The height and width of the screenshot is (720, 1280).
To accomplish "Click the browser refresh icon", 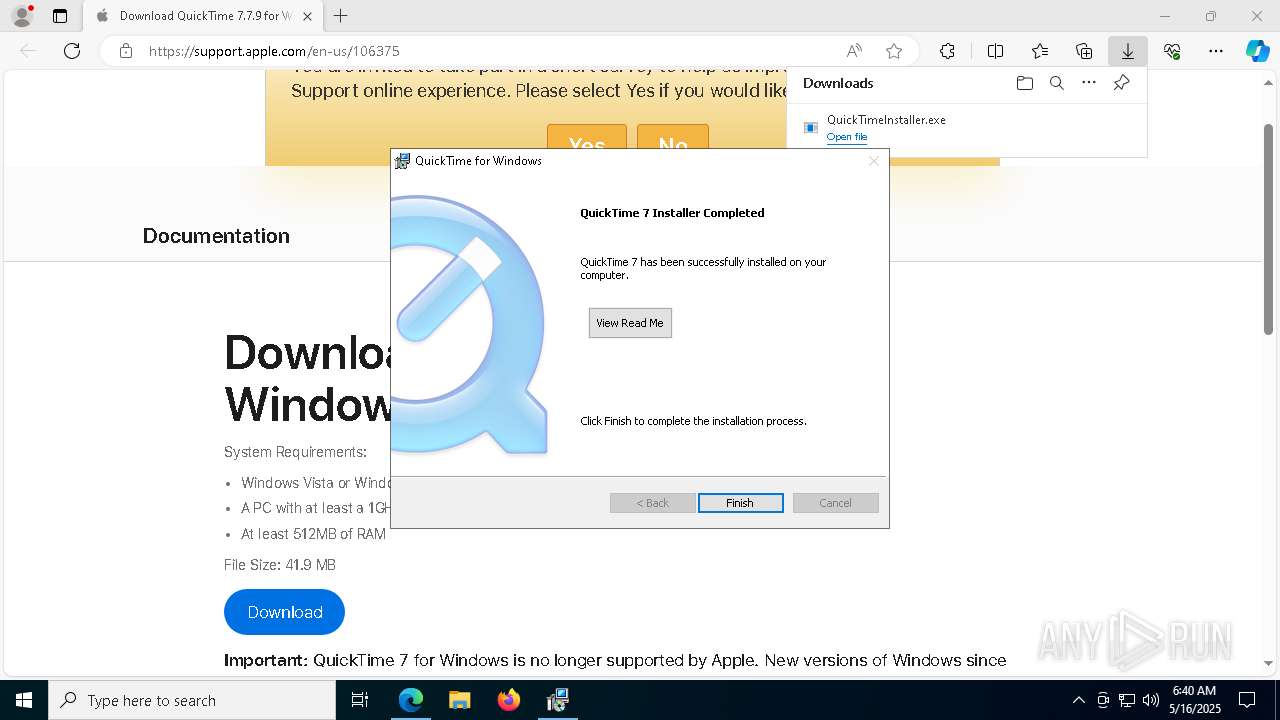I will [x=72, y=51].
